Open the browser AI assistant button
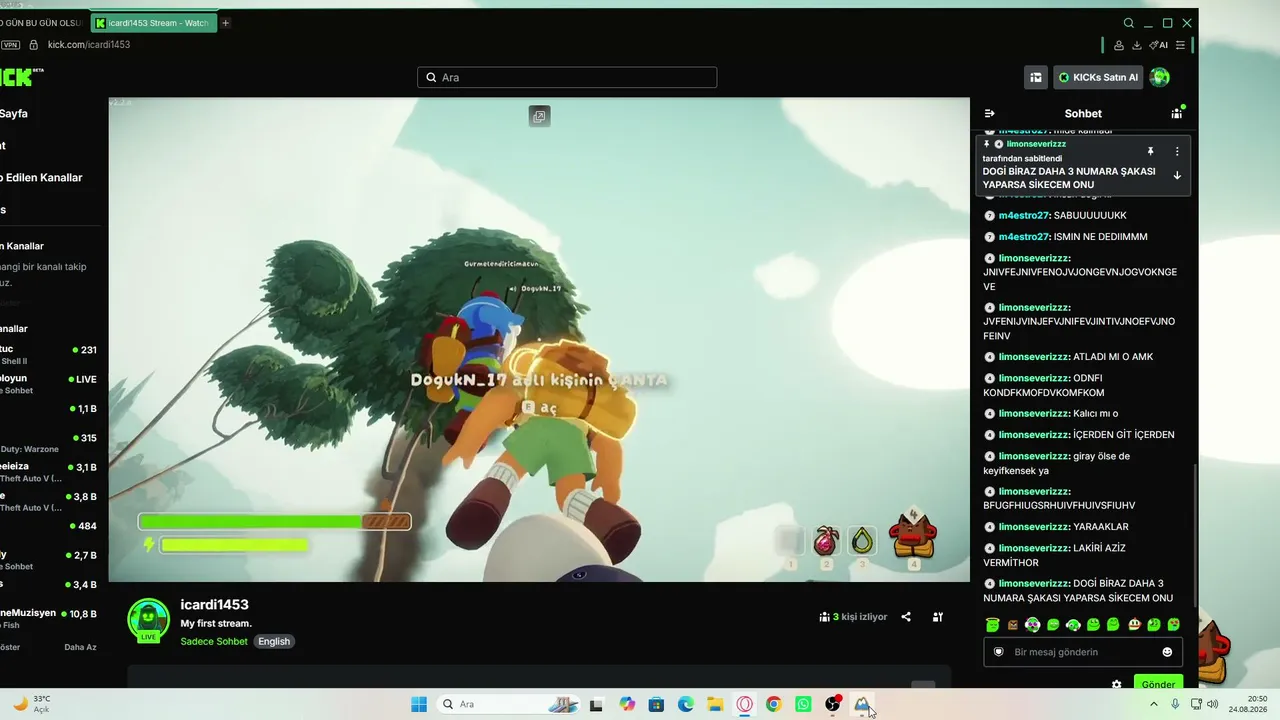The image size is (1280, 720). pyautogui.click(x=1158, y=45)
